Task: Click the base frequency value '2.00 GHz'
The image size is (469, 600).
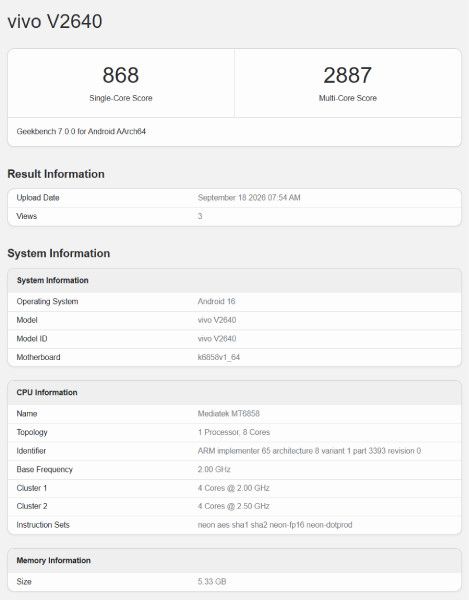Action: (x=214, y=470)
